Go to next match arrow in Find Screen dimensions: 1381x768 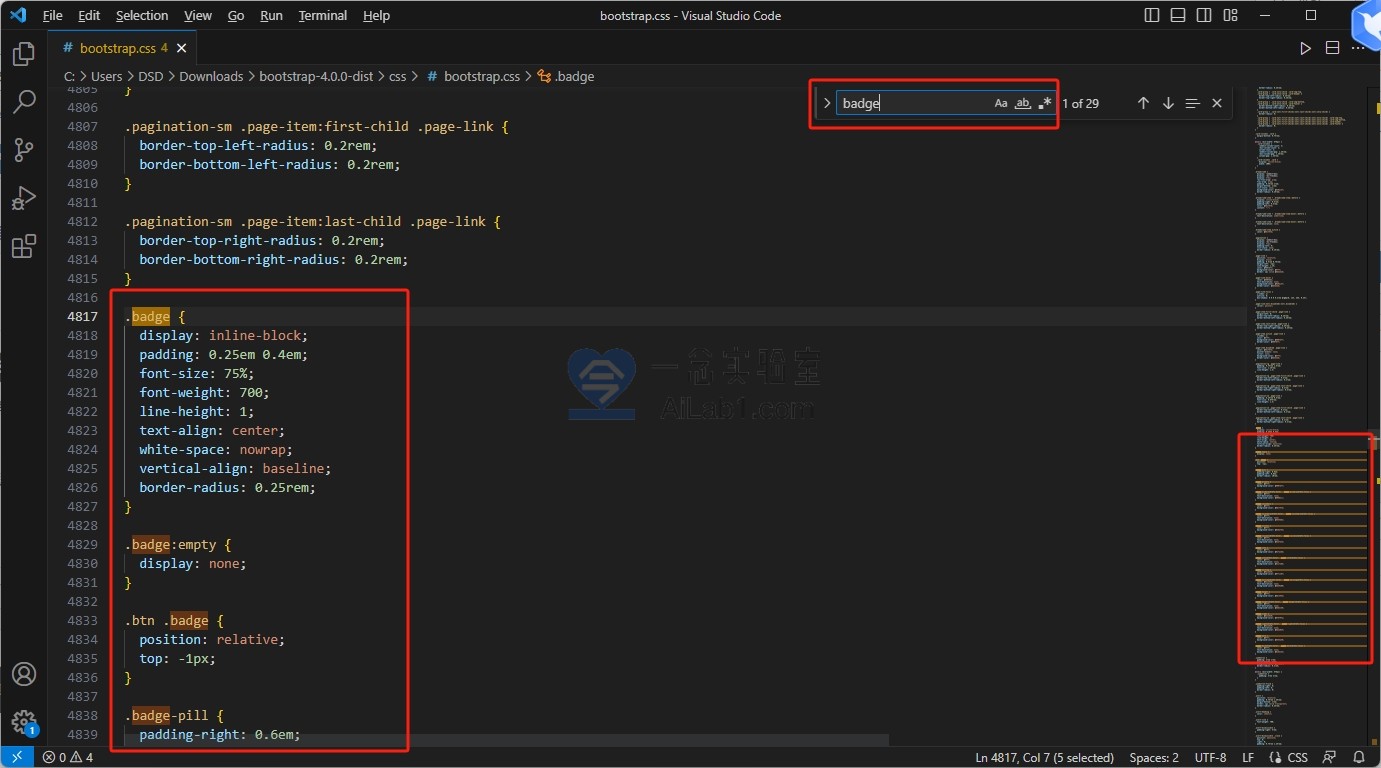pyautogui.click(x=1168, y=103)
